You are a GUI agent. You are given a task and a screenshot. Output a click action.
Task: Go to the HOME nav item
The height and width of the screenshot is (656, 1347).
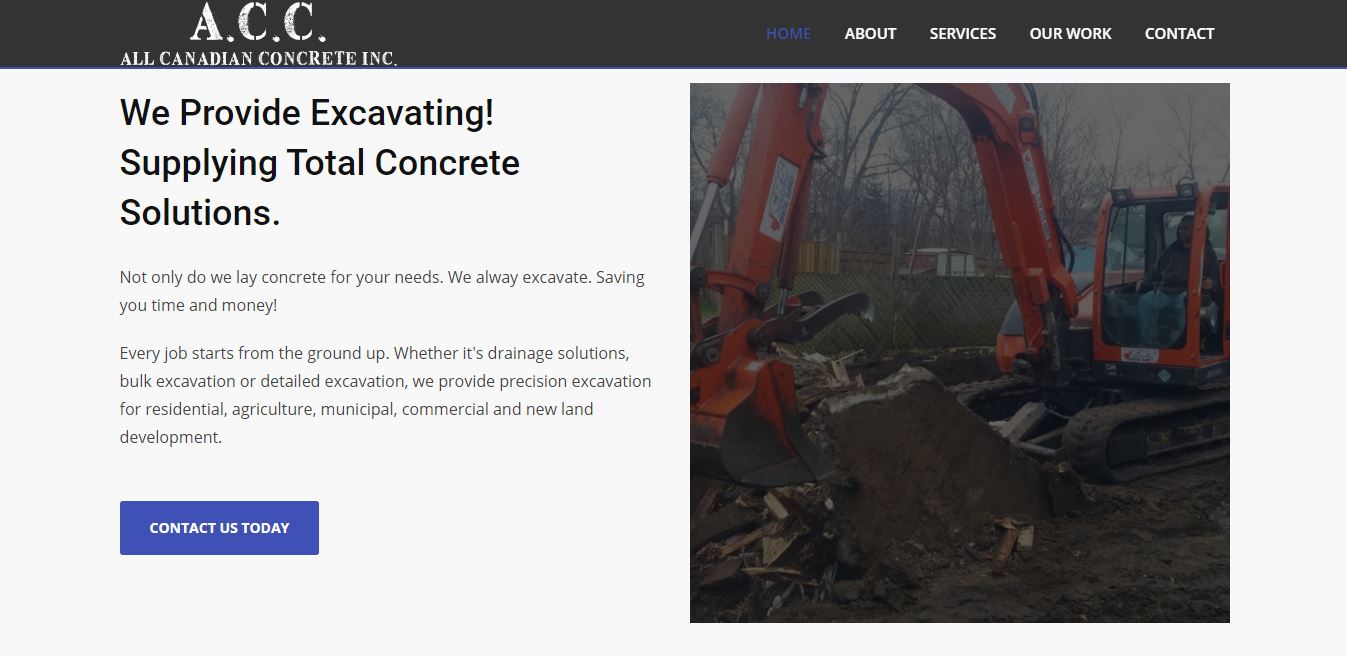point(788,33)
